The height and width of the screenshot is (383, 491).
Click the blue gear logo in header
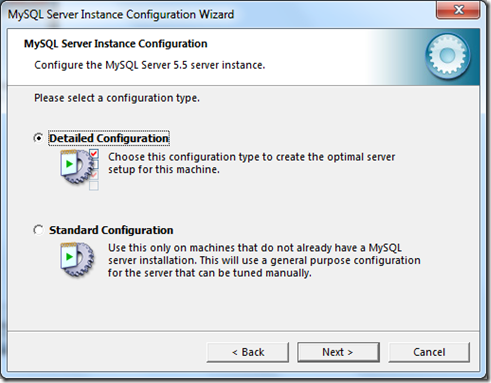point(447,55)
